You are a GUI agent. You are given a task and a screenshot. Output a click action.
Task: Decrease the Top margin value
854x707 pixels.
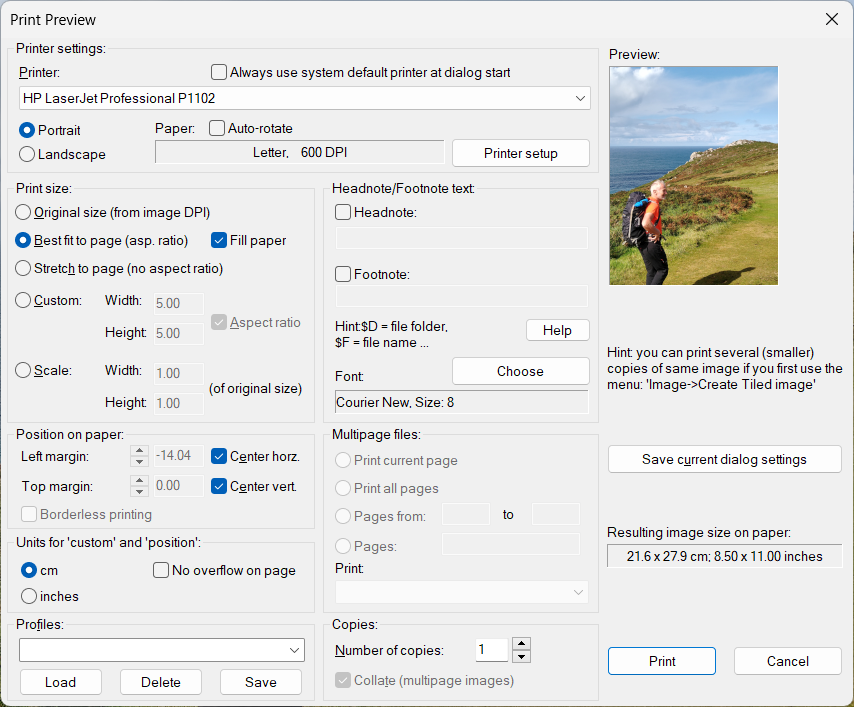pos(139,491)
